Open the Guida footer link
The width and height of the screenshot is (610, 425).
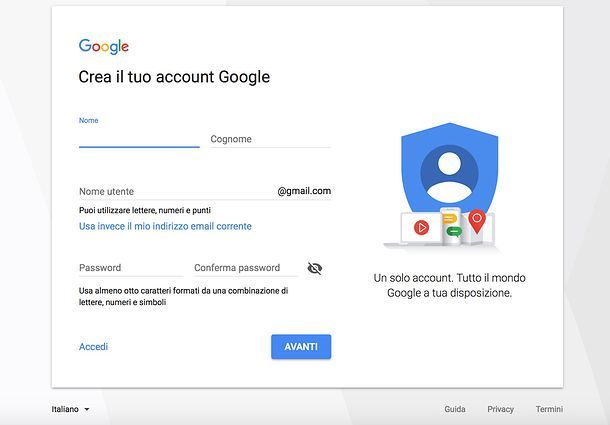[455, 409]
